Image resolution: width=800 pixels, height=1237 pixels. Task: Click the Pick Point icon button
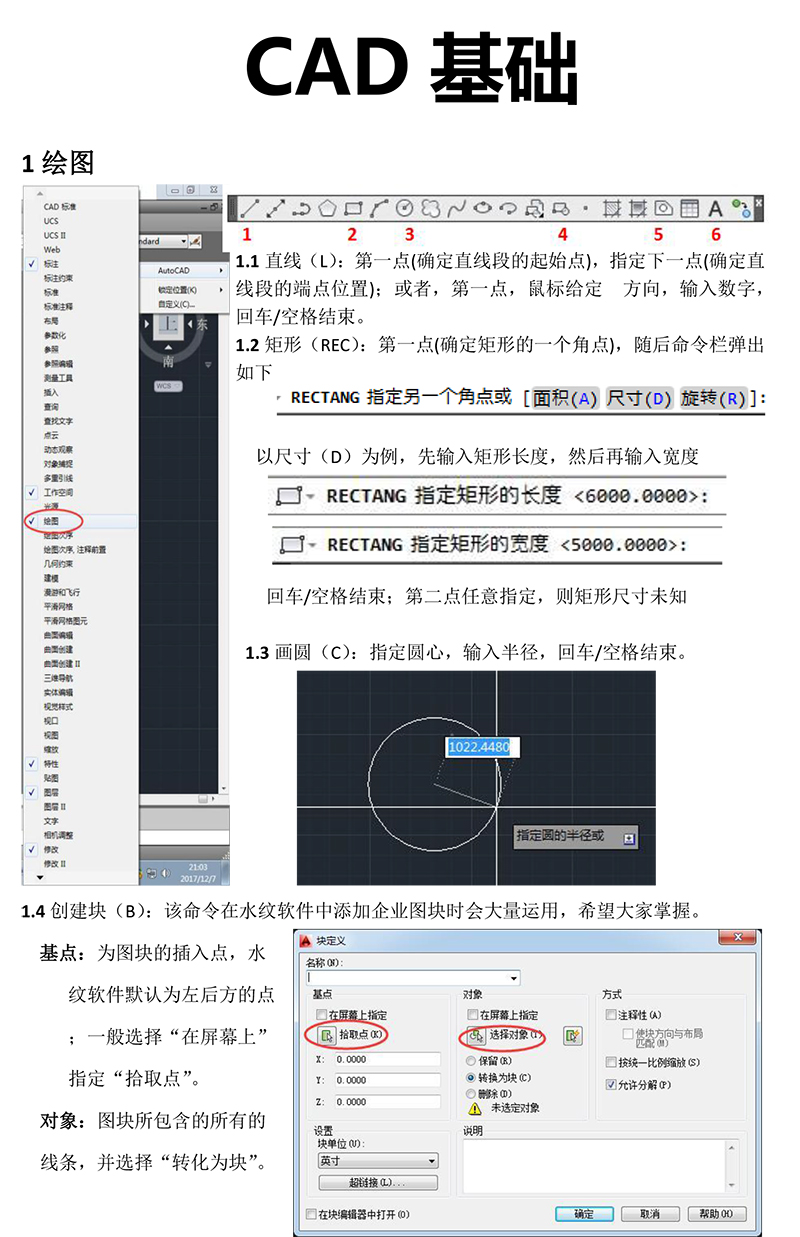327,1035
